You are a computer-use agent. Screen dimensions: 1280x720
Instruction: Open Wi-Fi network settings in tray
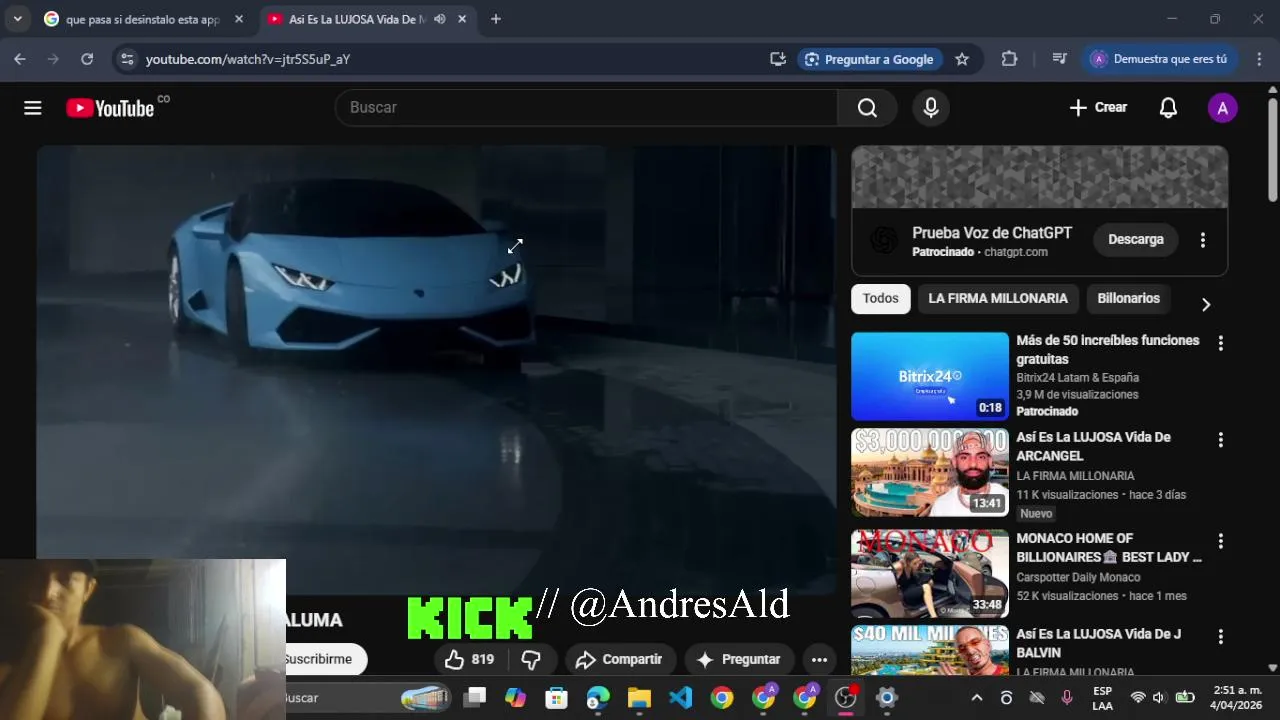1138,698
